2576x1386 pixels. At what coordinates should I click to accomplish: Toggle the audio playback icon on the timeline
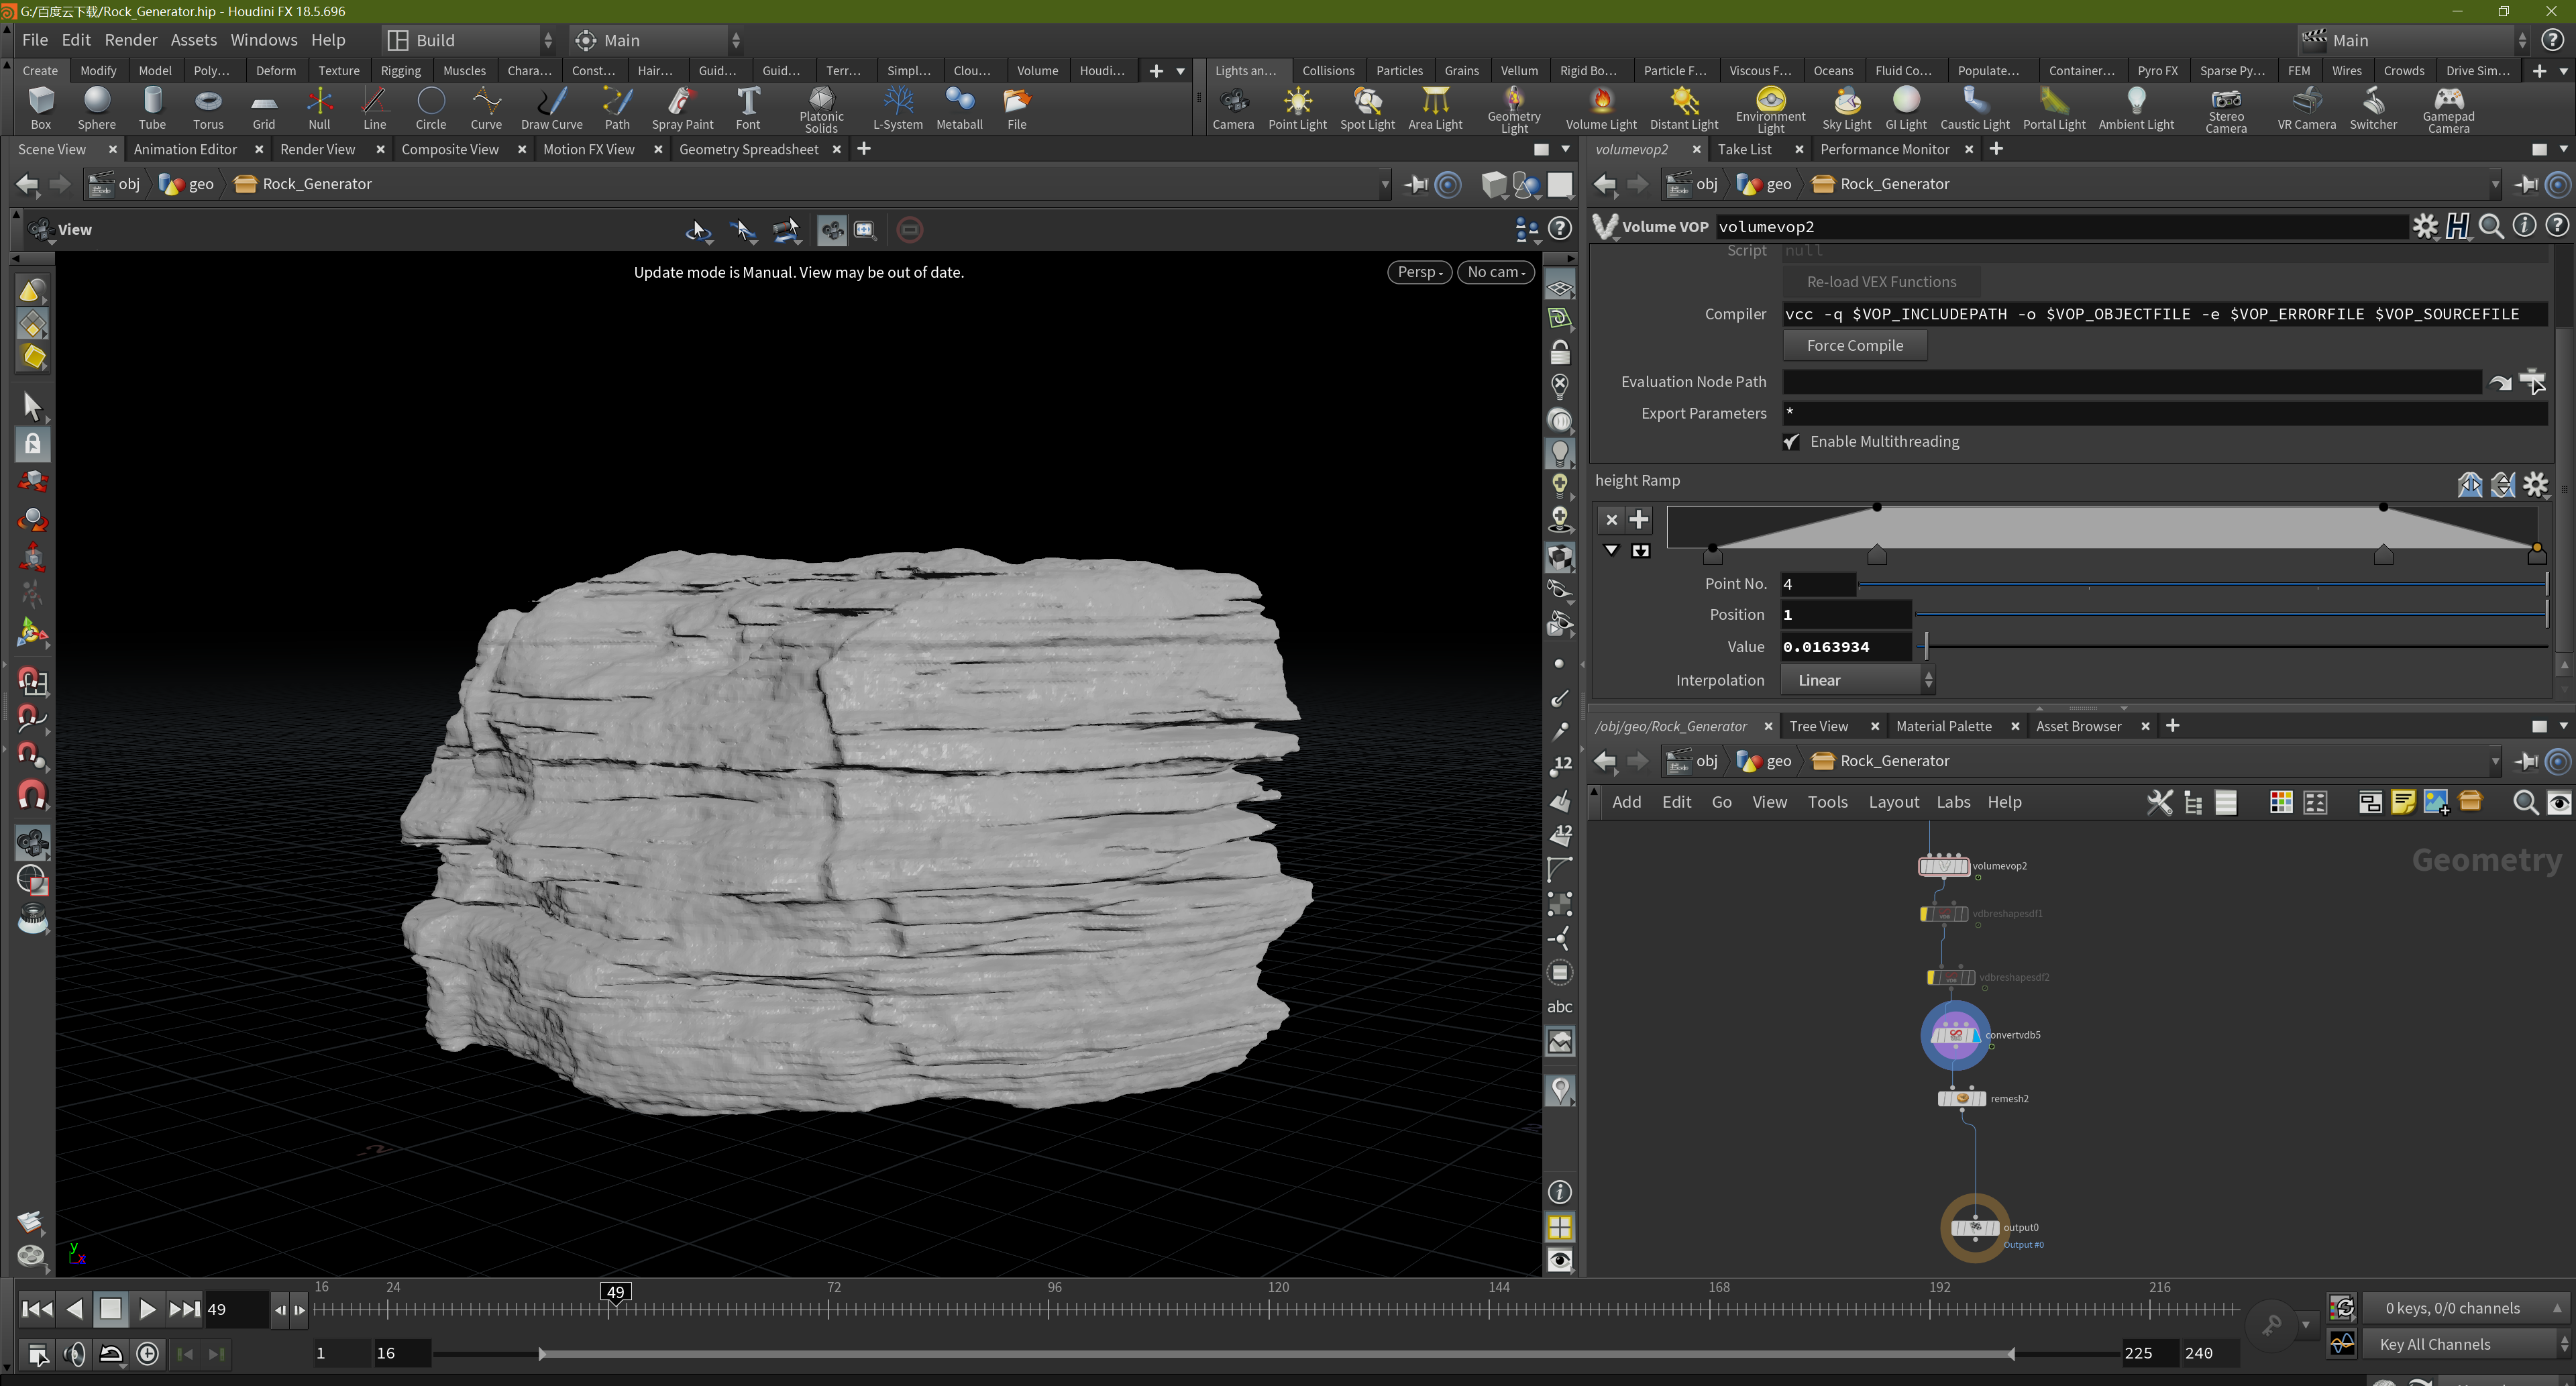[x=74, y=1354]
